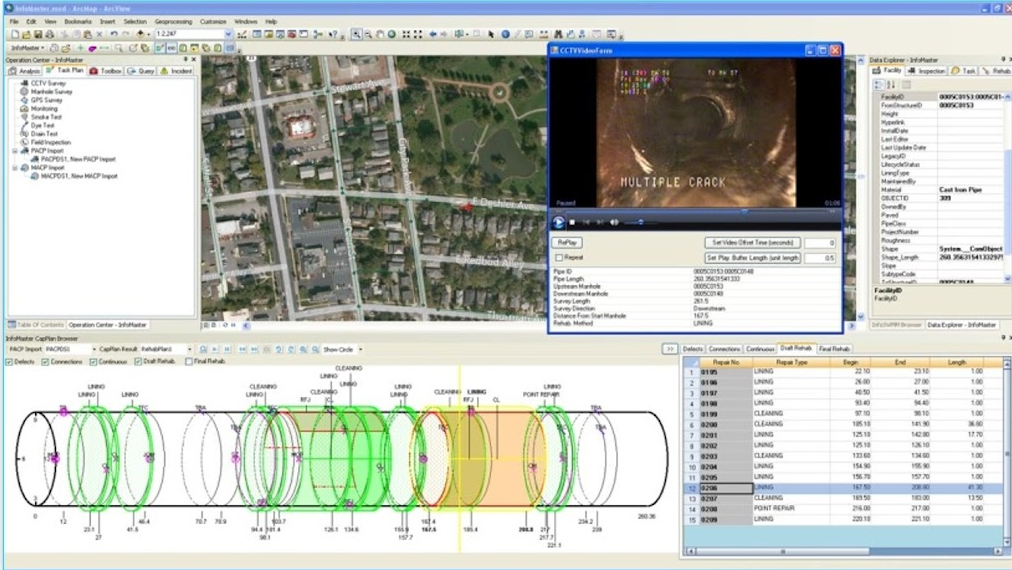This screenshot has height=570, width=1012.
Task: Expand the PACP Import tree node
Action: coord(15,150)
